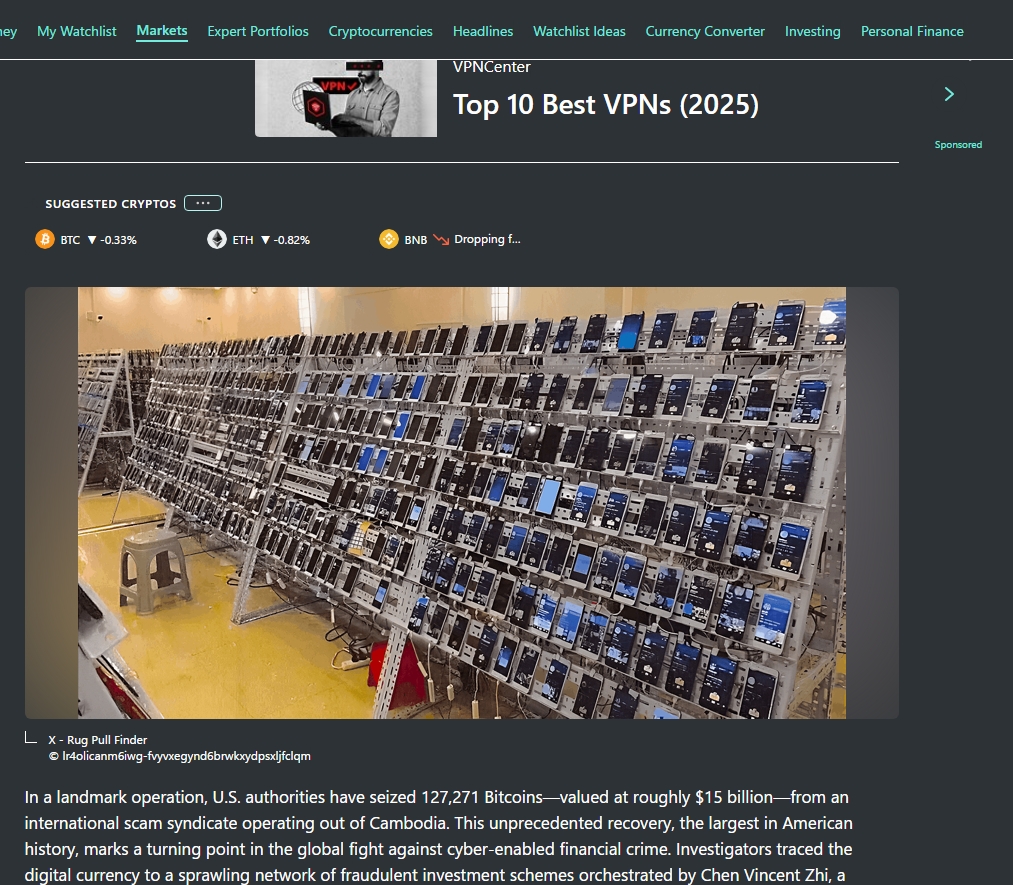Navigate to the Personal Finance tab
The image size is (1013, 885).
coord(912,31)
